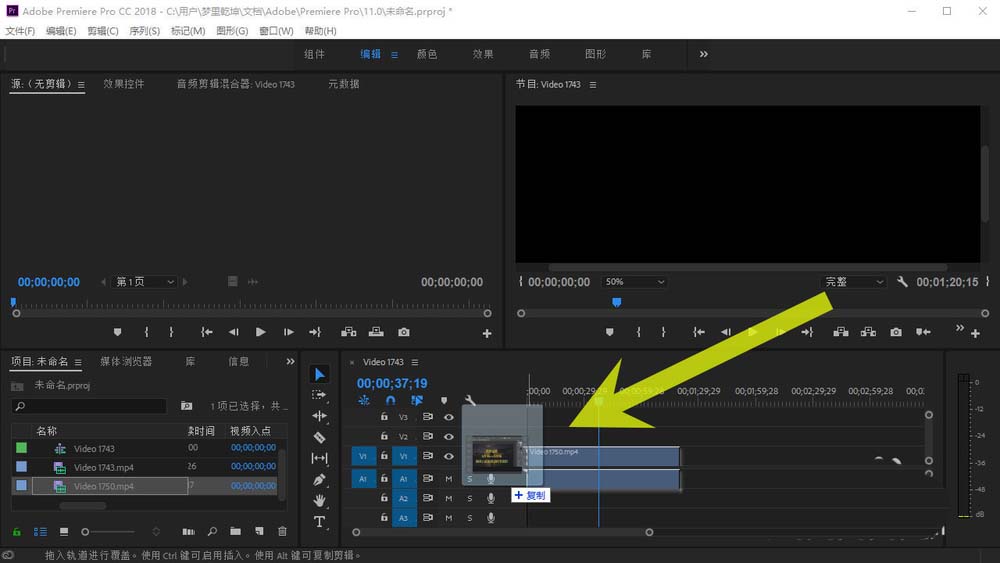
Task: Open the 序列(S) menu
Action: 145,31
